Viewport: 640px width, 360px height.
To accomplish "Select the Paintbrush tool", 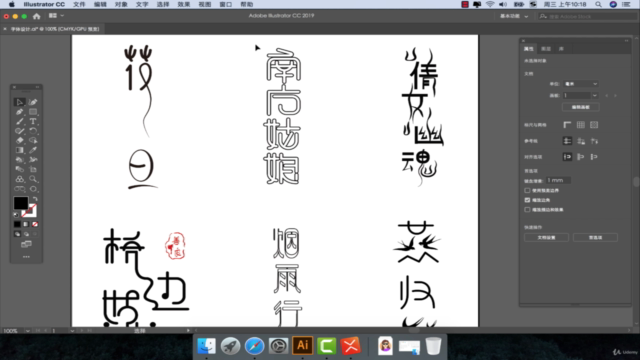I will (19, 121).
